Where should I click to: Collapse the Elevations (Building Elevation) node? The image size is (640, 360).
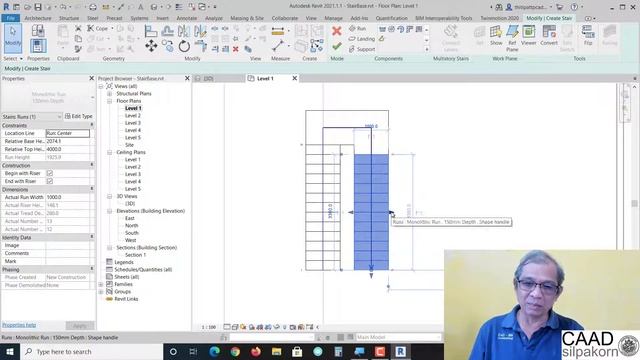point(109,211)
